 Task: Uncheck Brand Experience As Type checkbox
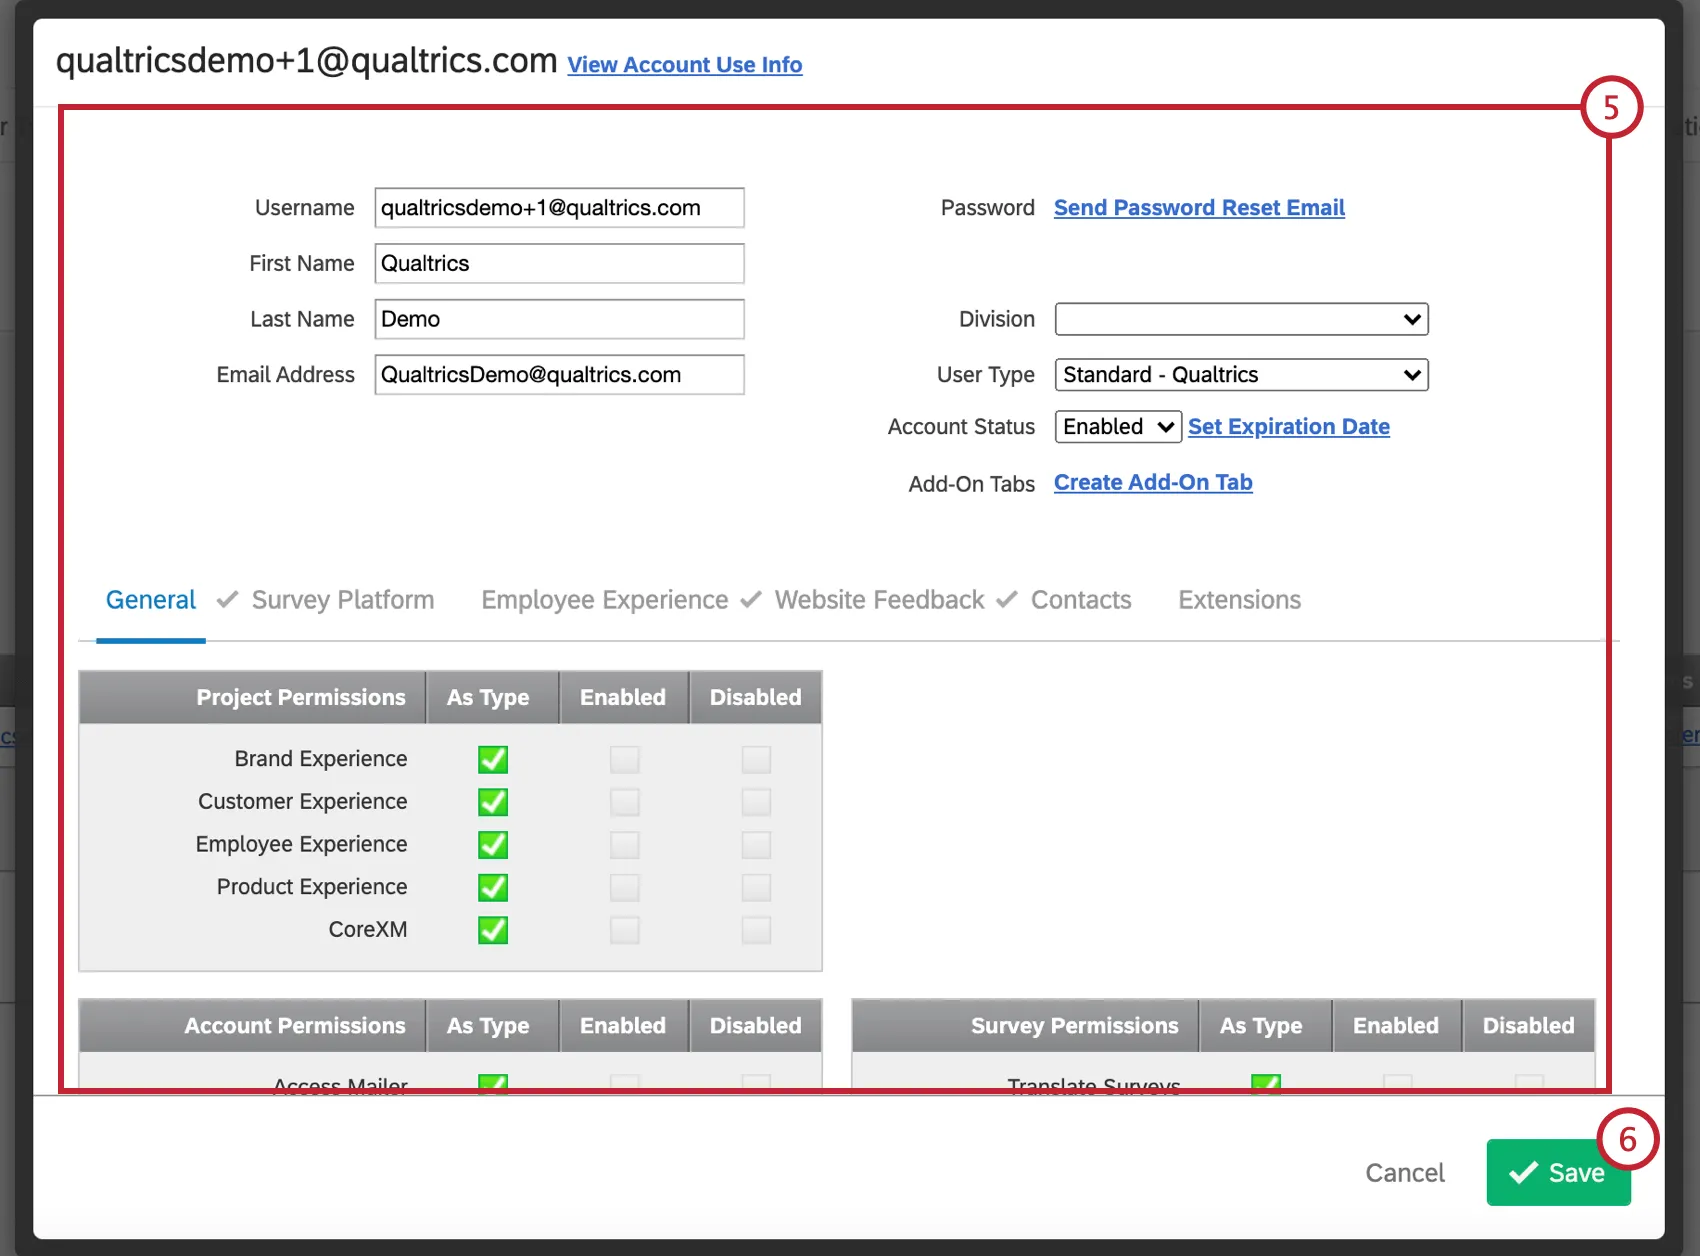(492, 759)
